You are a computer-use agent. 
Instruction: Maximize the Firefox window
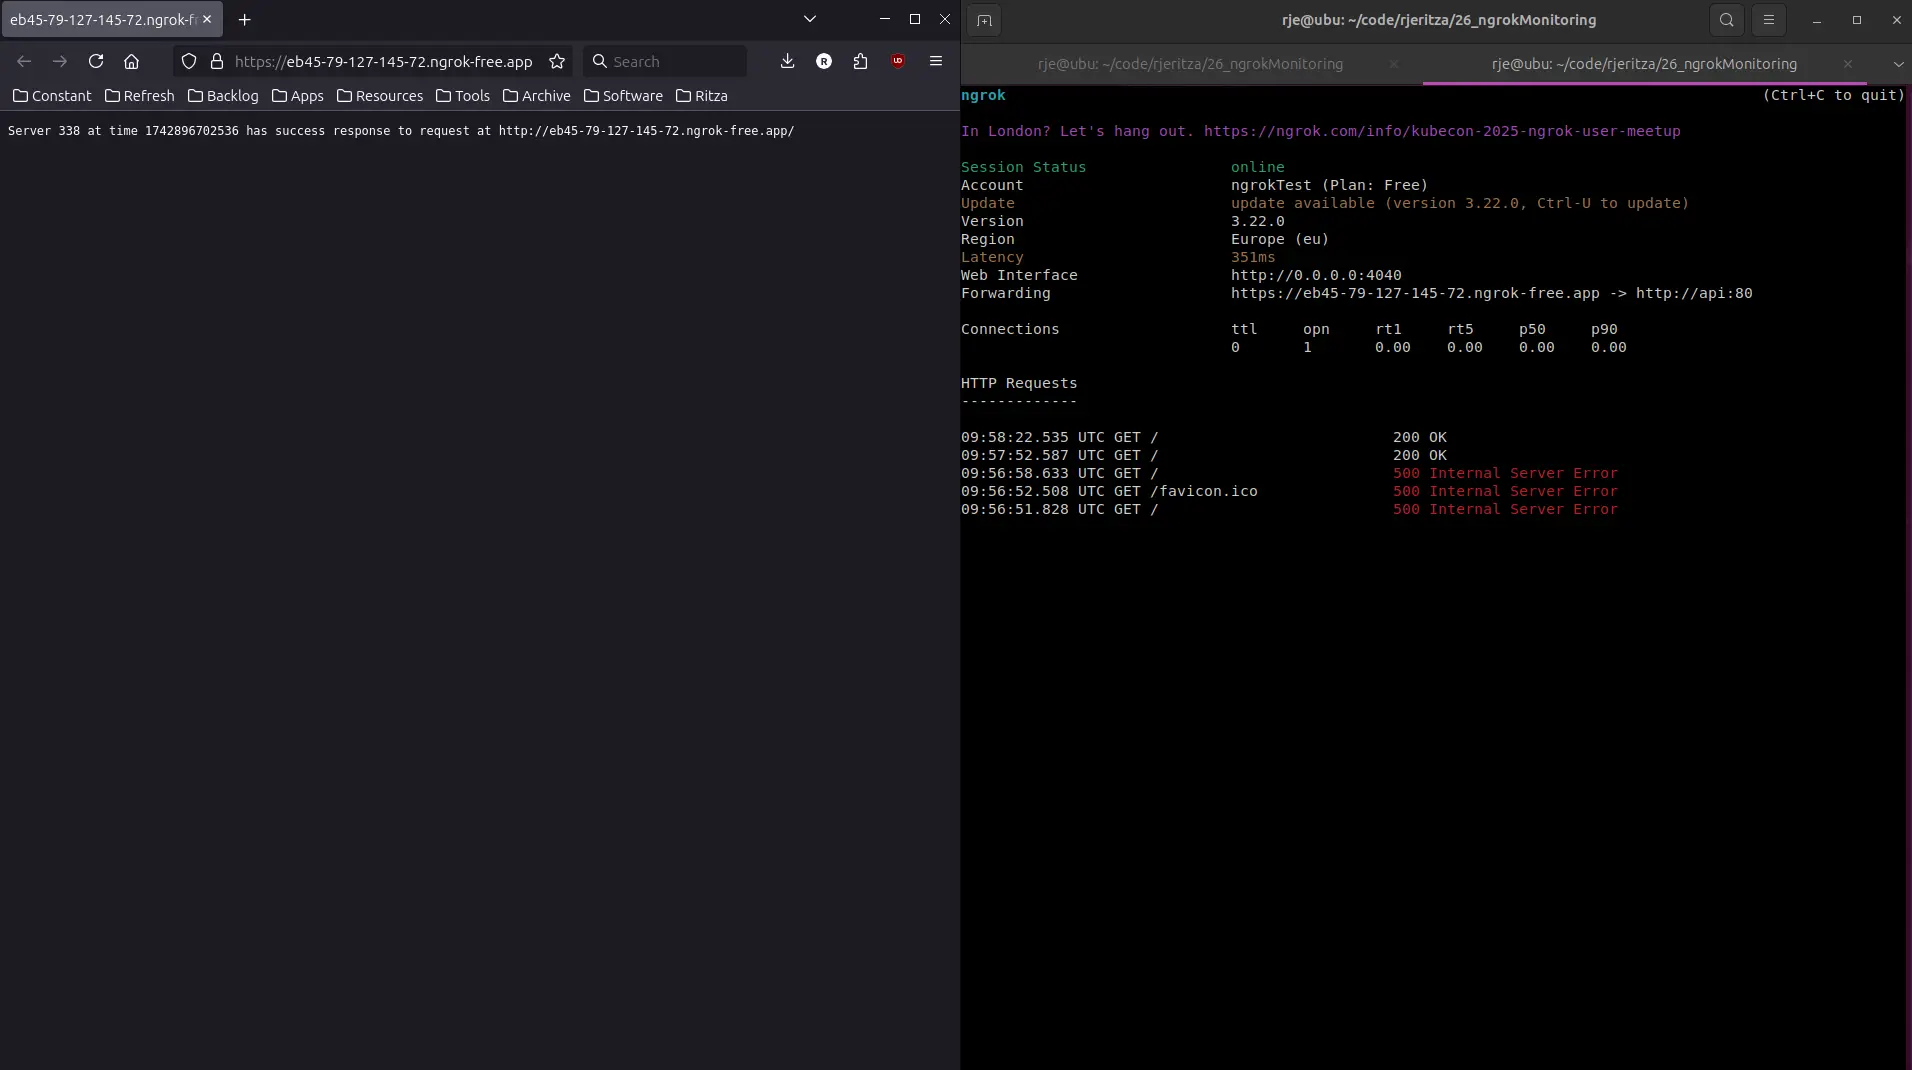click(914, 19)
